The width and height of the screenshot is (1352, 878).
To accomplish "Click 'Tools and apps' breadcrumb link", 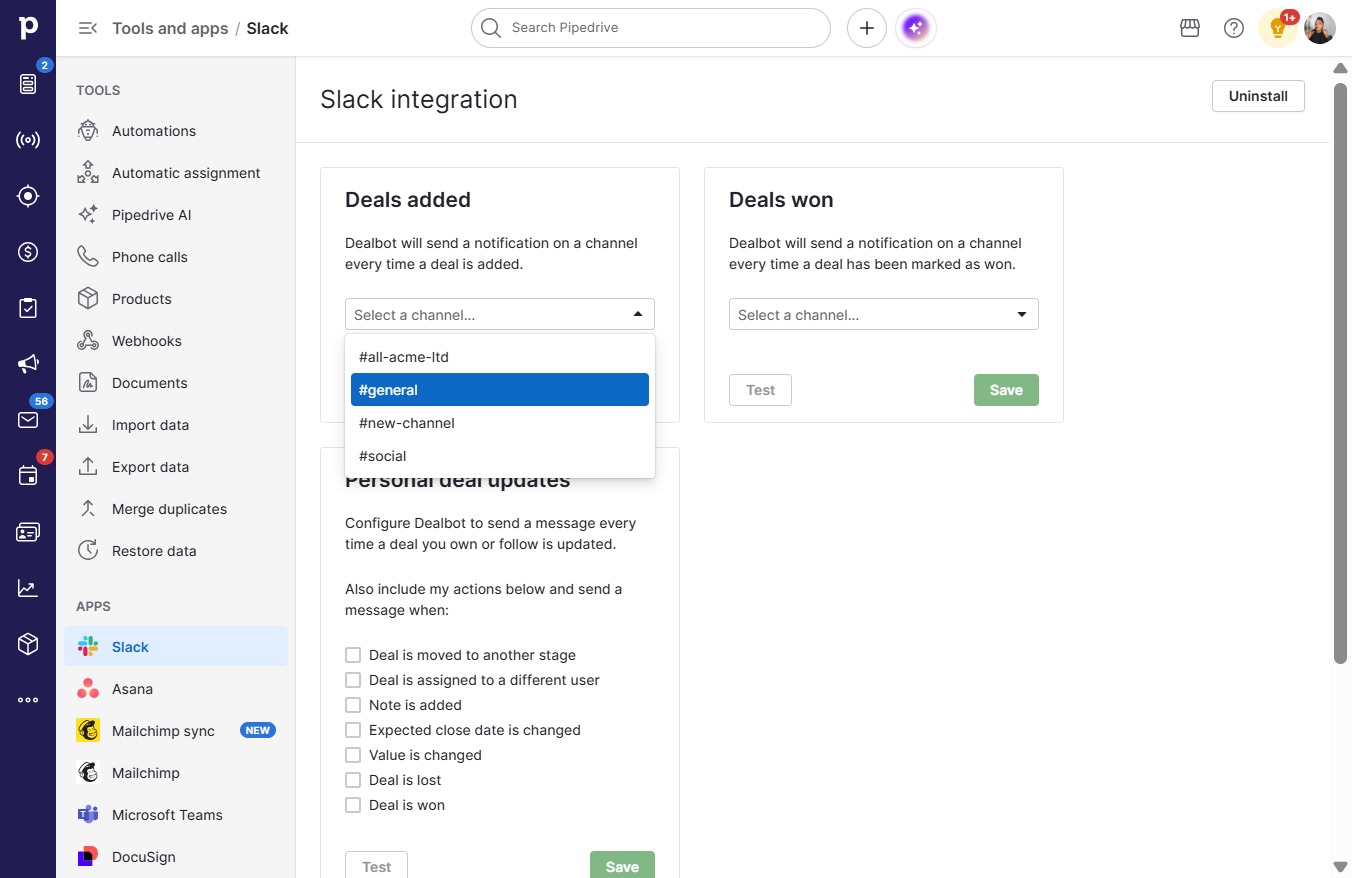I will [170, 28].
